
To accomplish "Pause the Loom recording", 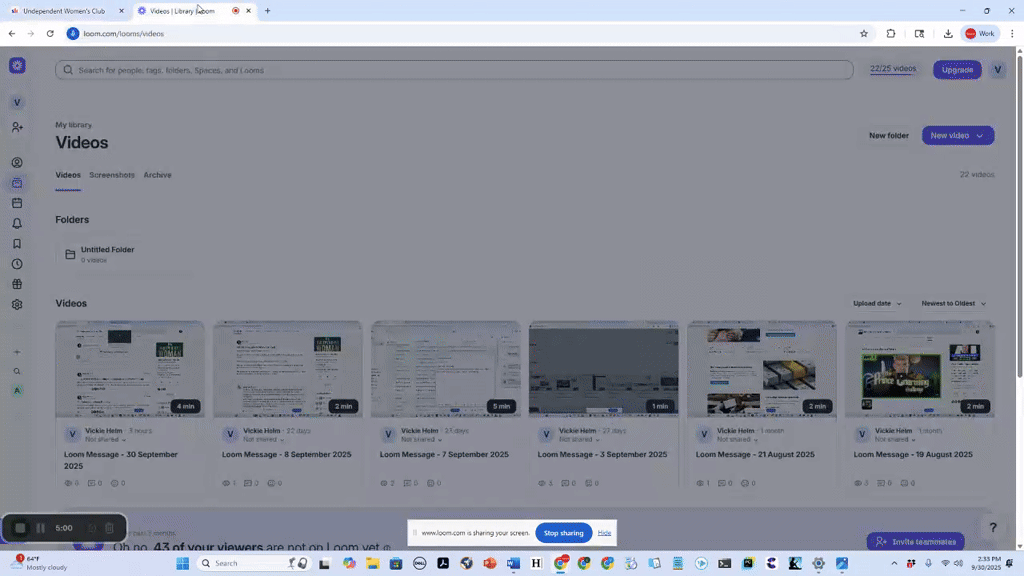I will [x=40, y=528].
